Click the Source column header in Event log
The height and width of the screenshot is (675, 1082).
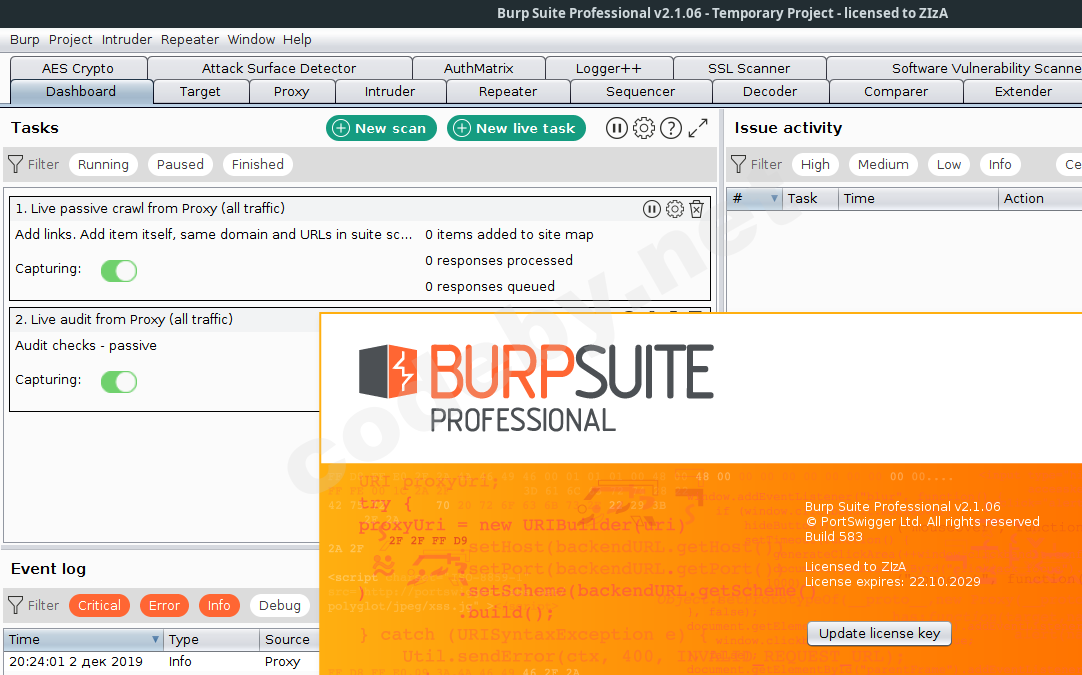[x=289, y=639]
